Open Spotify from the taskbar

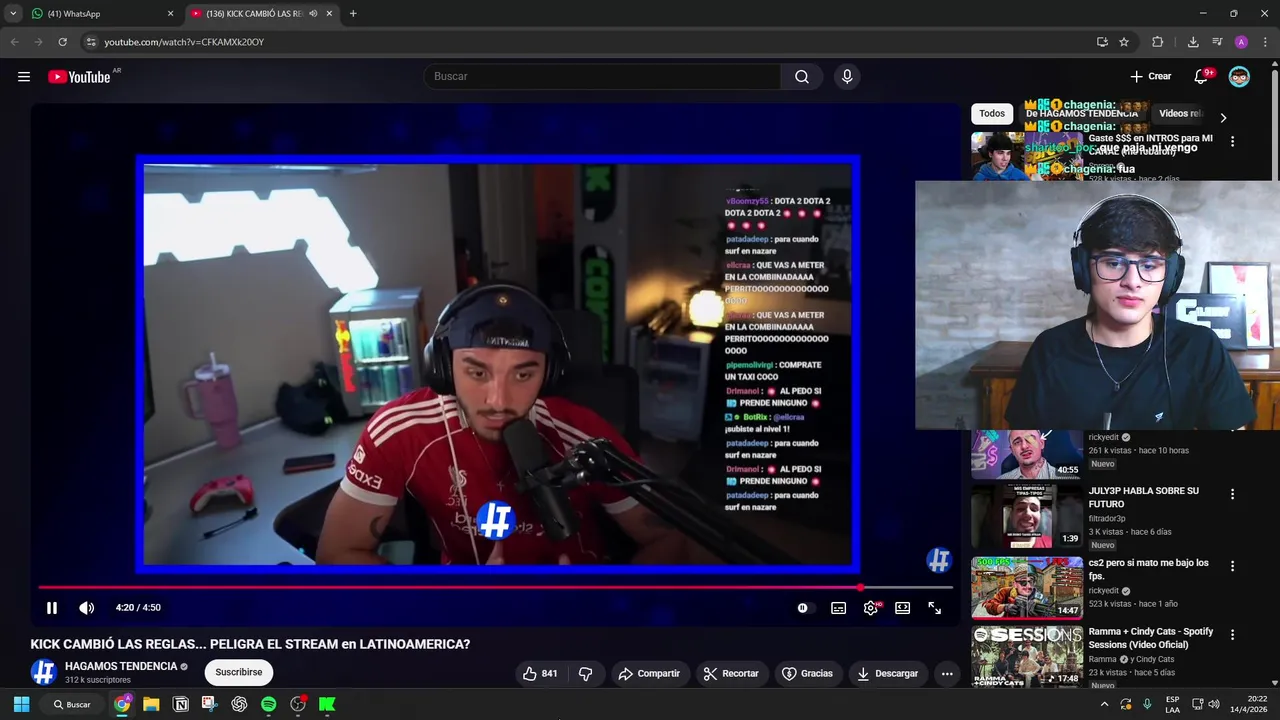pos(268,704)
